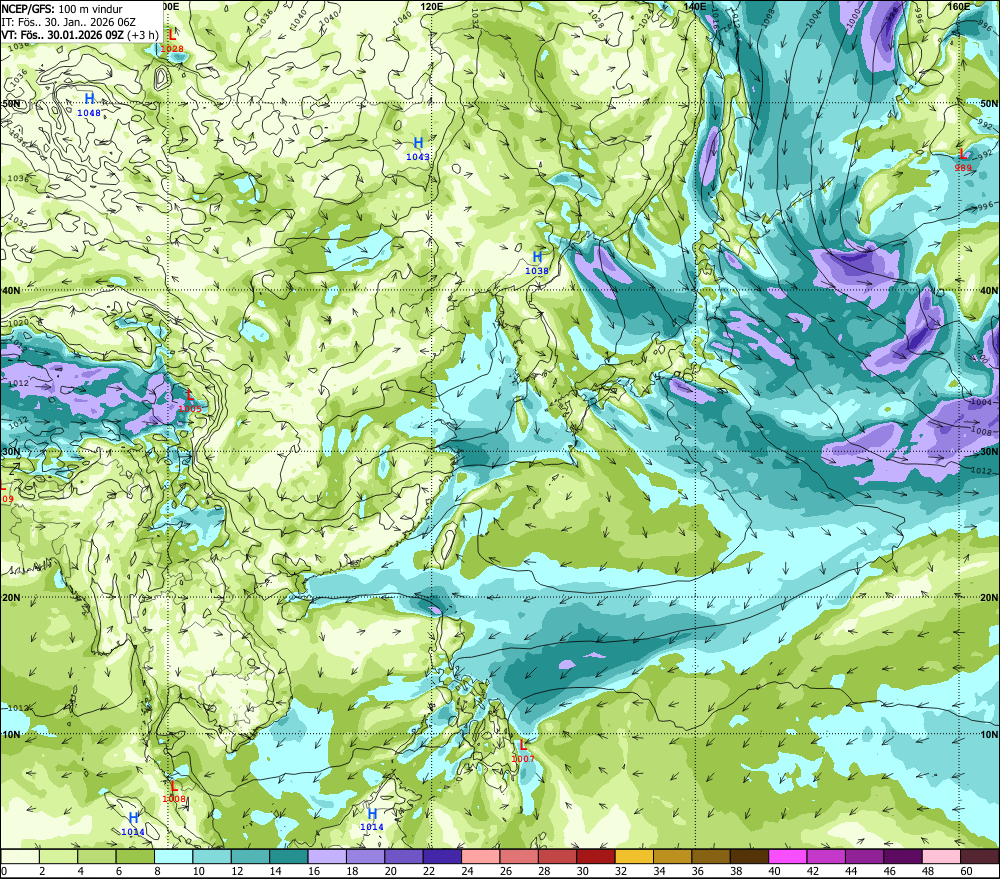1000x879 pixels.
Task: Click the legend value label 60
Action: pos(966,871)
